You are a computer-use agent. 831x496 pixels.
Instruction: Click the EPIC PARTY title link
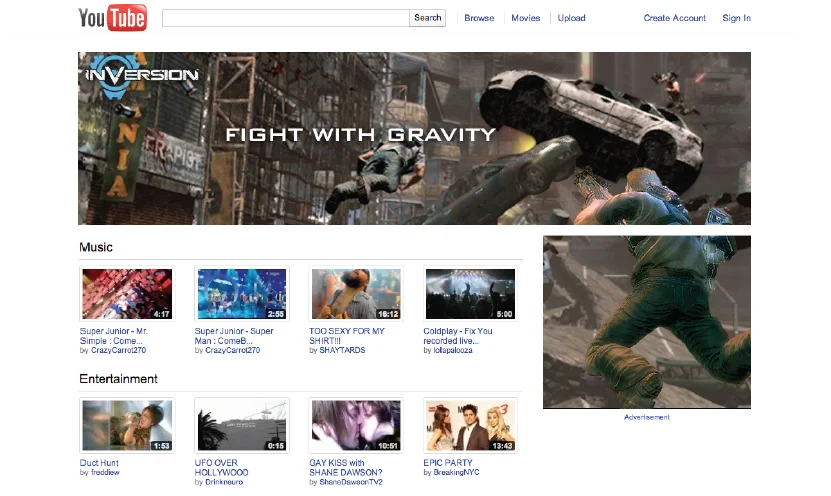448,463
